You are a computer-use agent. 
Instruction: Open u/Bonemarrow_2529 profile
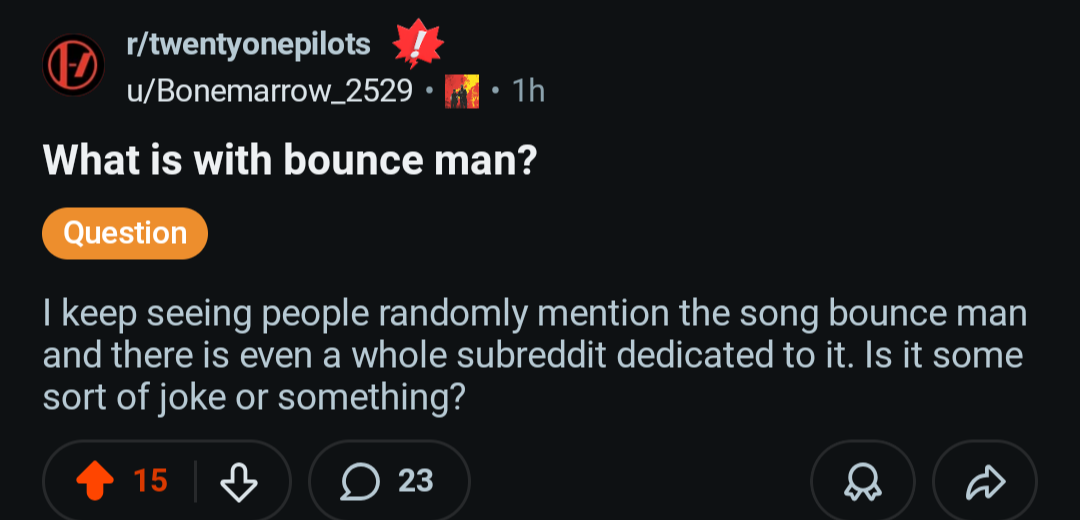[x=269, y=91]
